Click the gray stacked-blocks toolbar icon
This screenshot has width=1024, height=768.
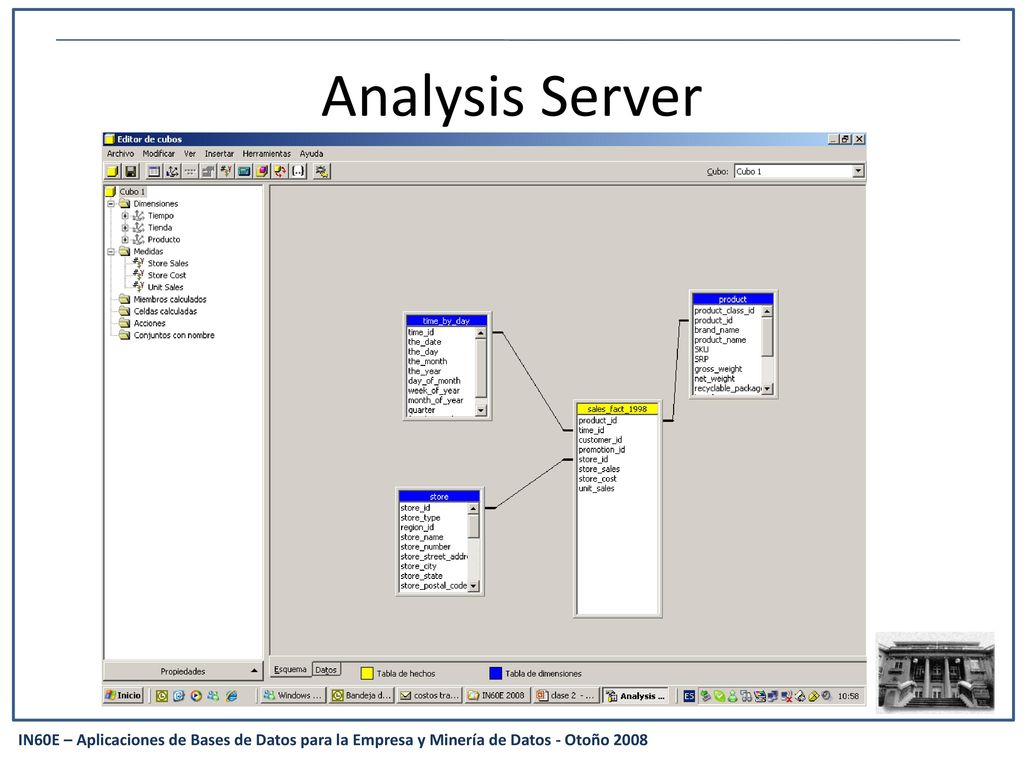(x=208, y=171)
